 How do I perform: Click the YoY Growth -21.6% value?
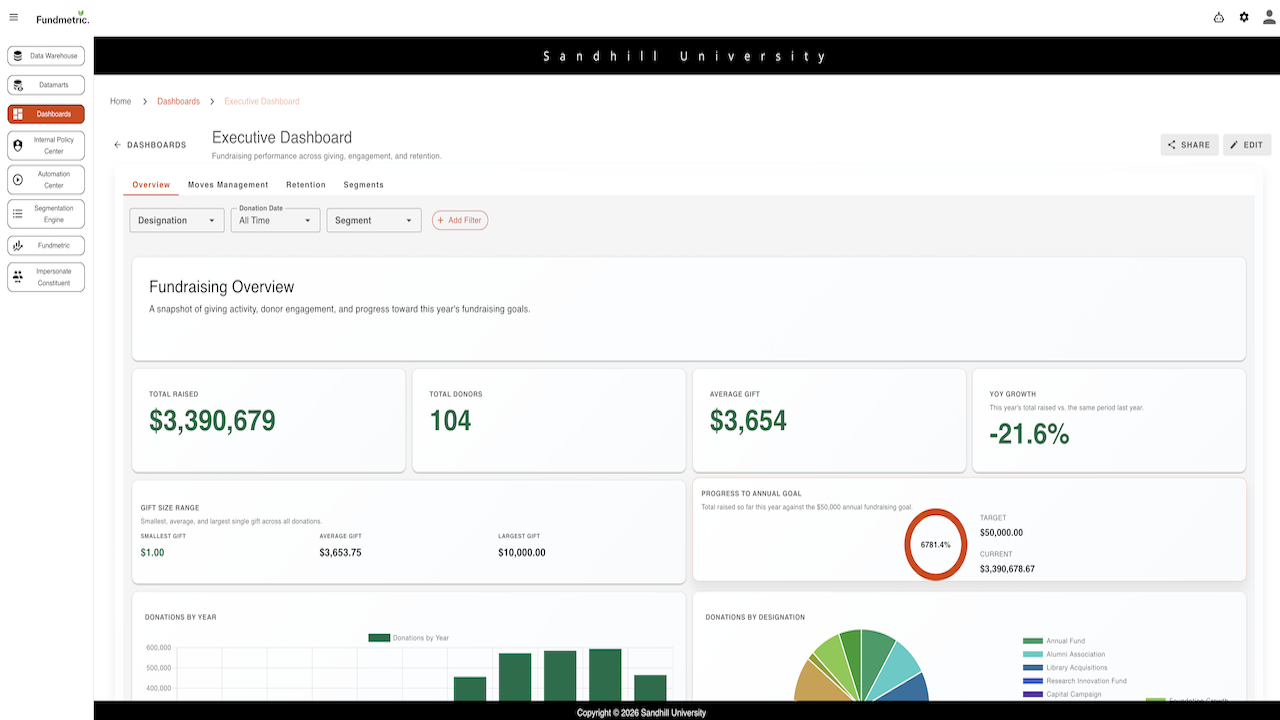(1029, 434)
